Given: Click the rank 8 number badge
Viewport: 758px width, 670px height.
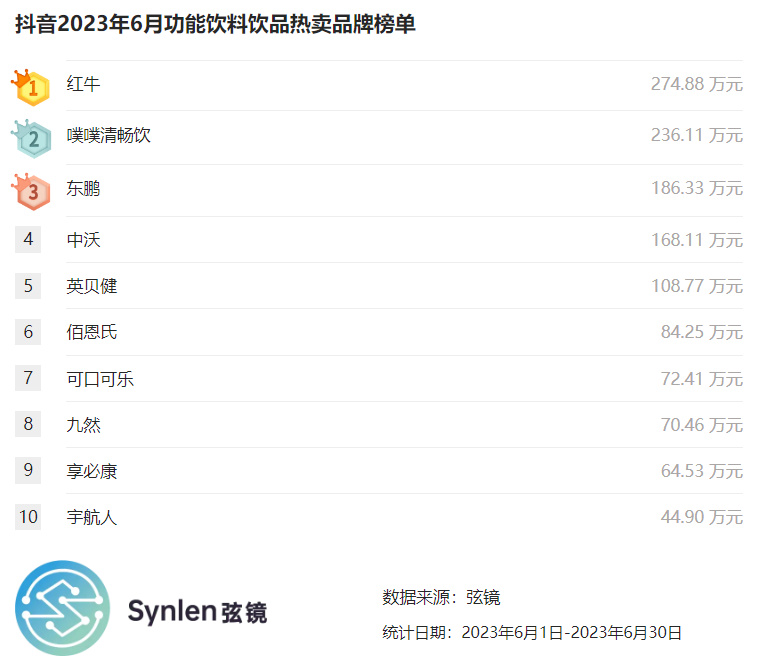Looking at the screenshot, I should pos(28,424).
